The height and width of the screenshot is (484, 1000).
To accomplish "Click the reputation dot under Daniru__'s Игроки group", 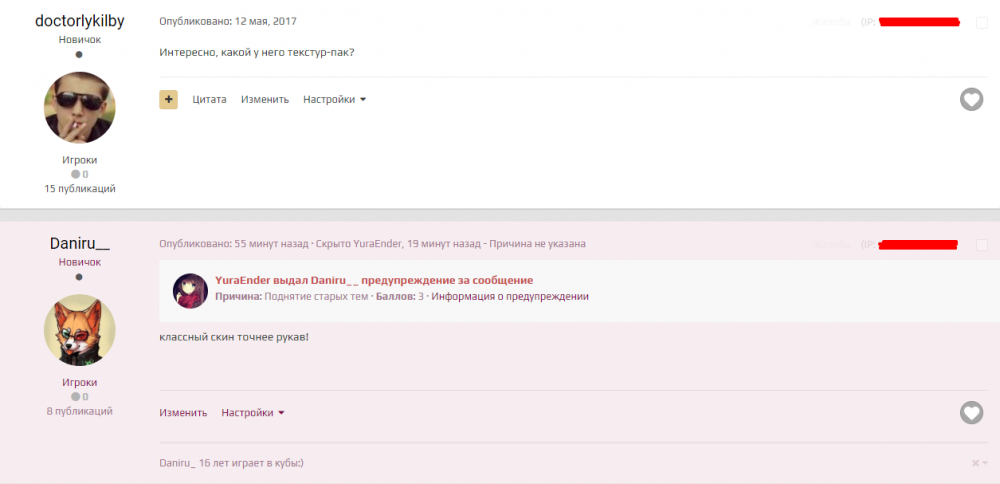I will click(75, 397).
